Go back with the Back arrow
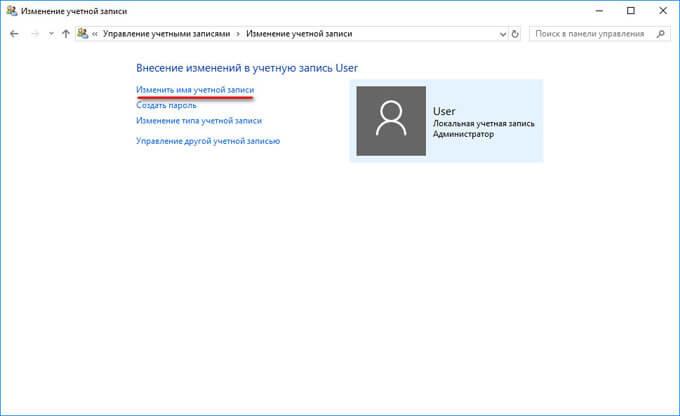The width and height of the screenshot is (680, 416). [x=14, y=34]
